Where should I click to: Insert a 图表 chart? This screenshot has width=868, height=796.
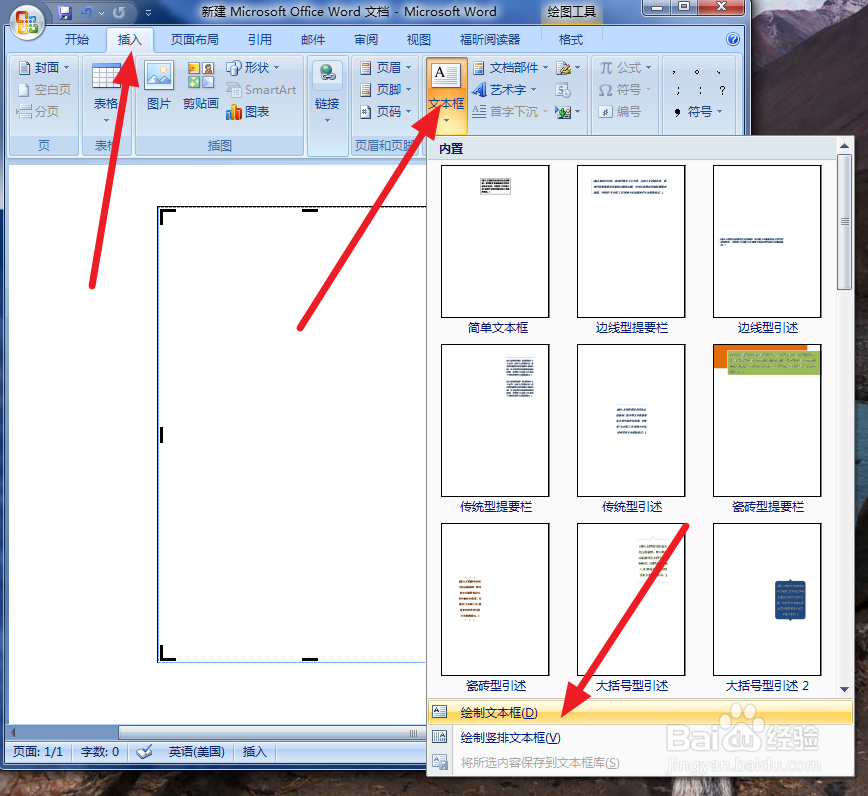pos(247,112)
